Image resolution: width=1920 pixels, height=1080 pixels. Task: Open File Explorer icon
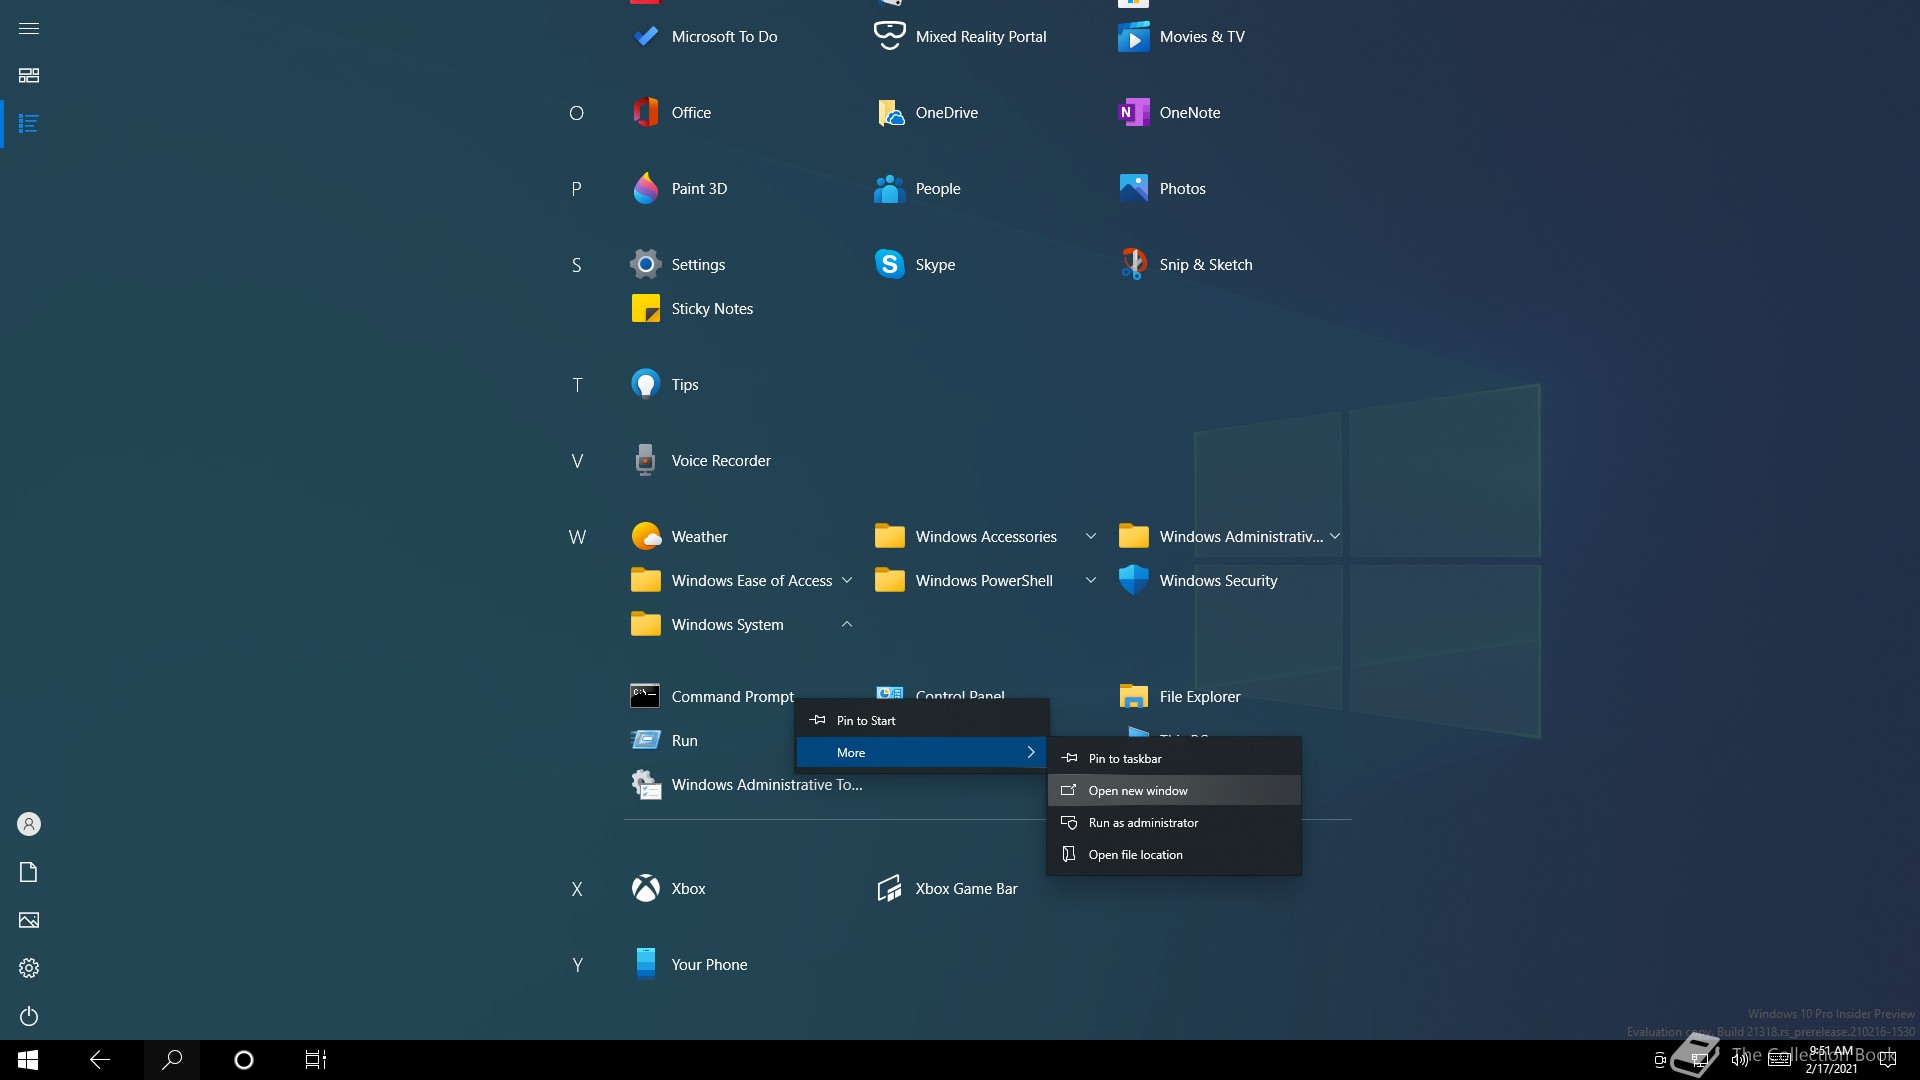pyautogui.click(x=1133, y=697)
